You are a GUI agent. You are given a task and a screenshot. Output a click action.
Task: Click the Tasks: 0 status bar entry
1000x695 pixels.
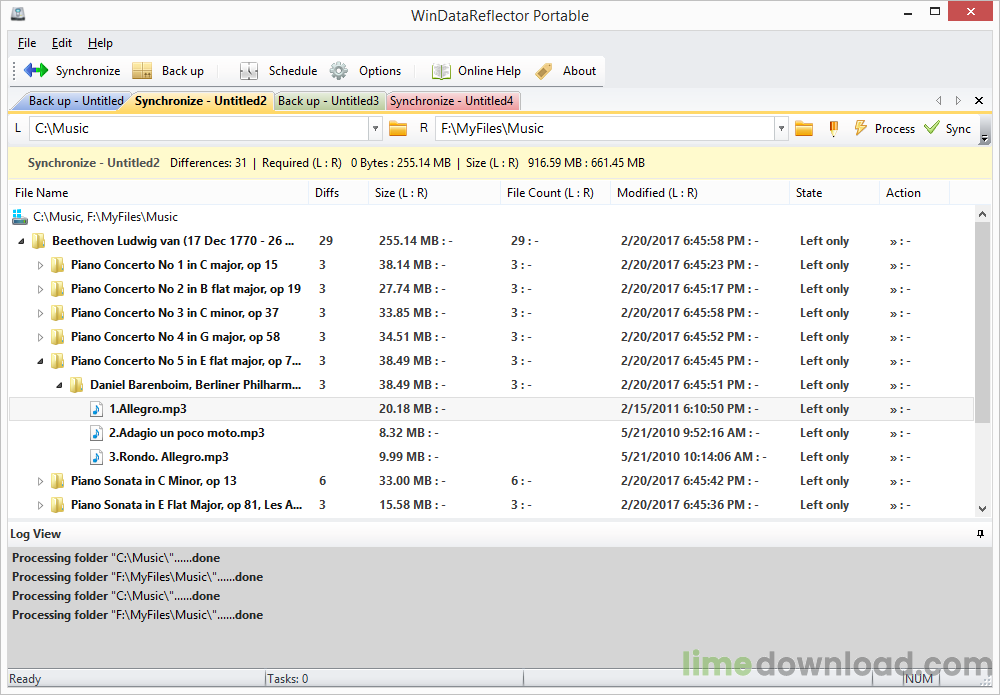tap(288, 678)
